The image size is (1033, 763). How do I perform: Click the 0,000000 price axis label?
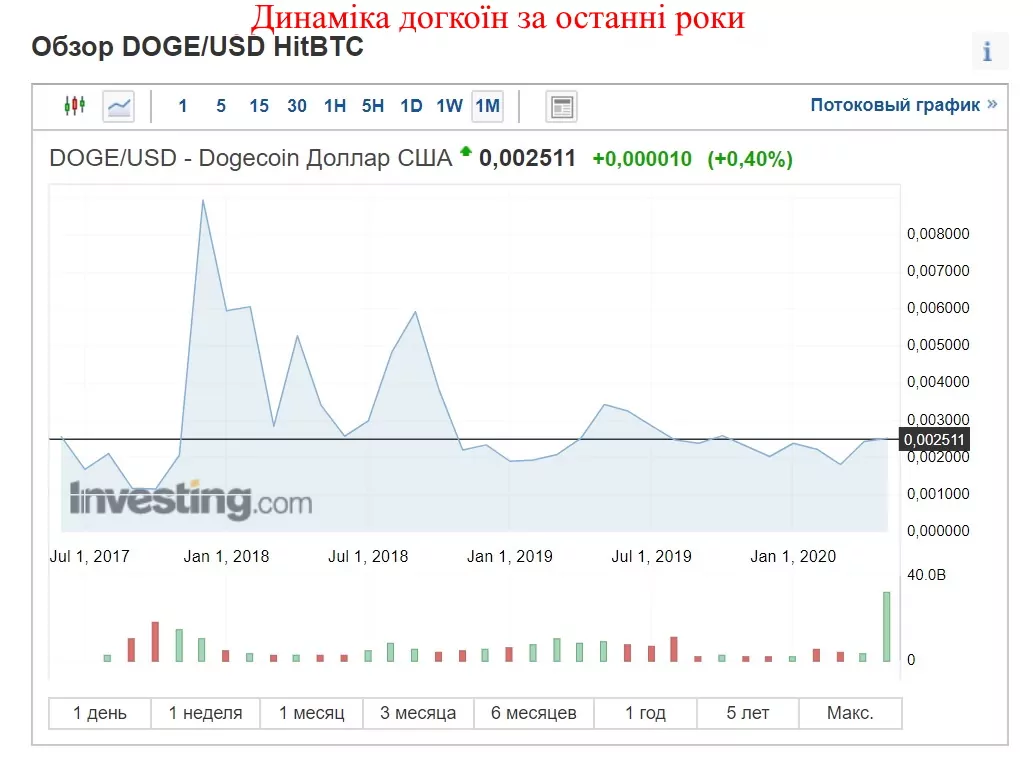[938, 530]
